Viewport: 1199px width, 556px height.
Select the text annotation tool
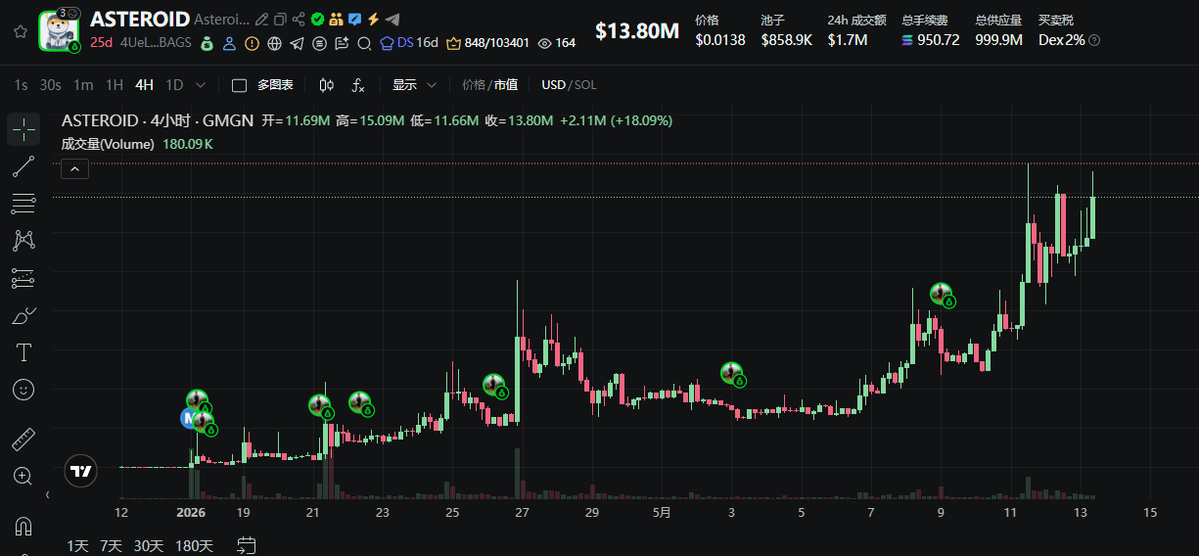coord(24,353)
